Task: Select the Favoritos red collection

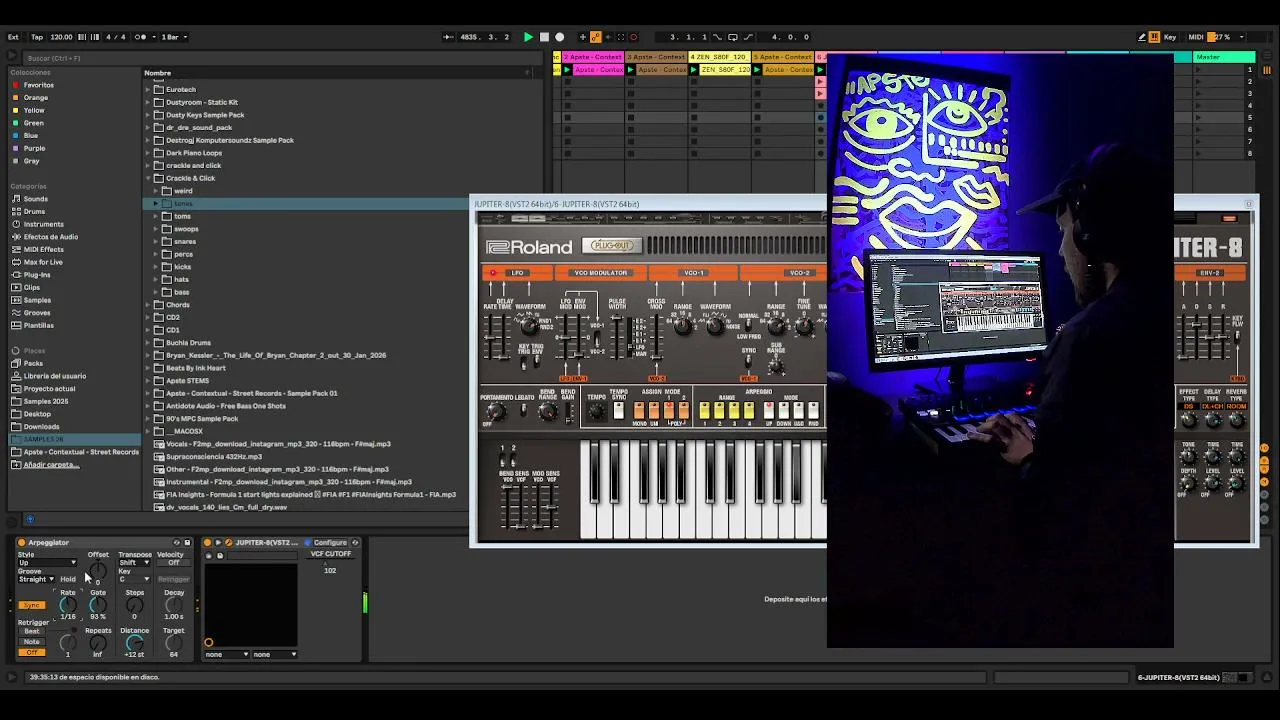Action: click(x=33, y=85)
